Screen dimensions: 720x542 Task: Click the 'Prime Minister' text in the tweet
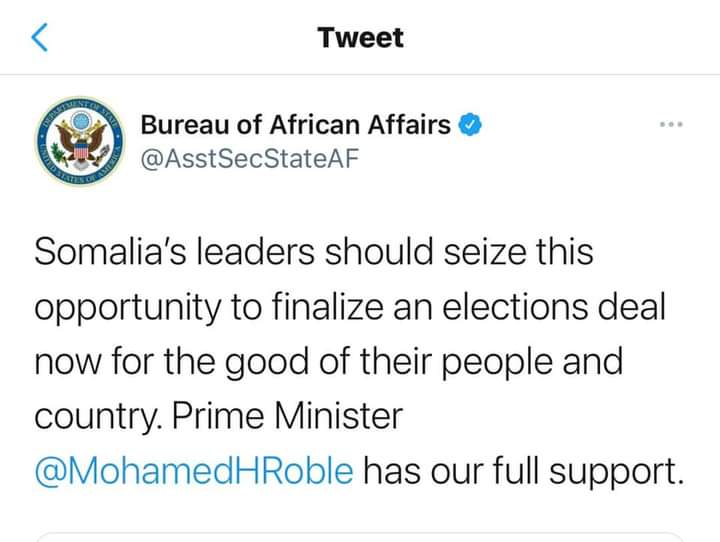click(x=287, y=416)
